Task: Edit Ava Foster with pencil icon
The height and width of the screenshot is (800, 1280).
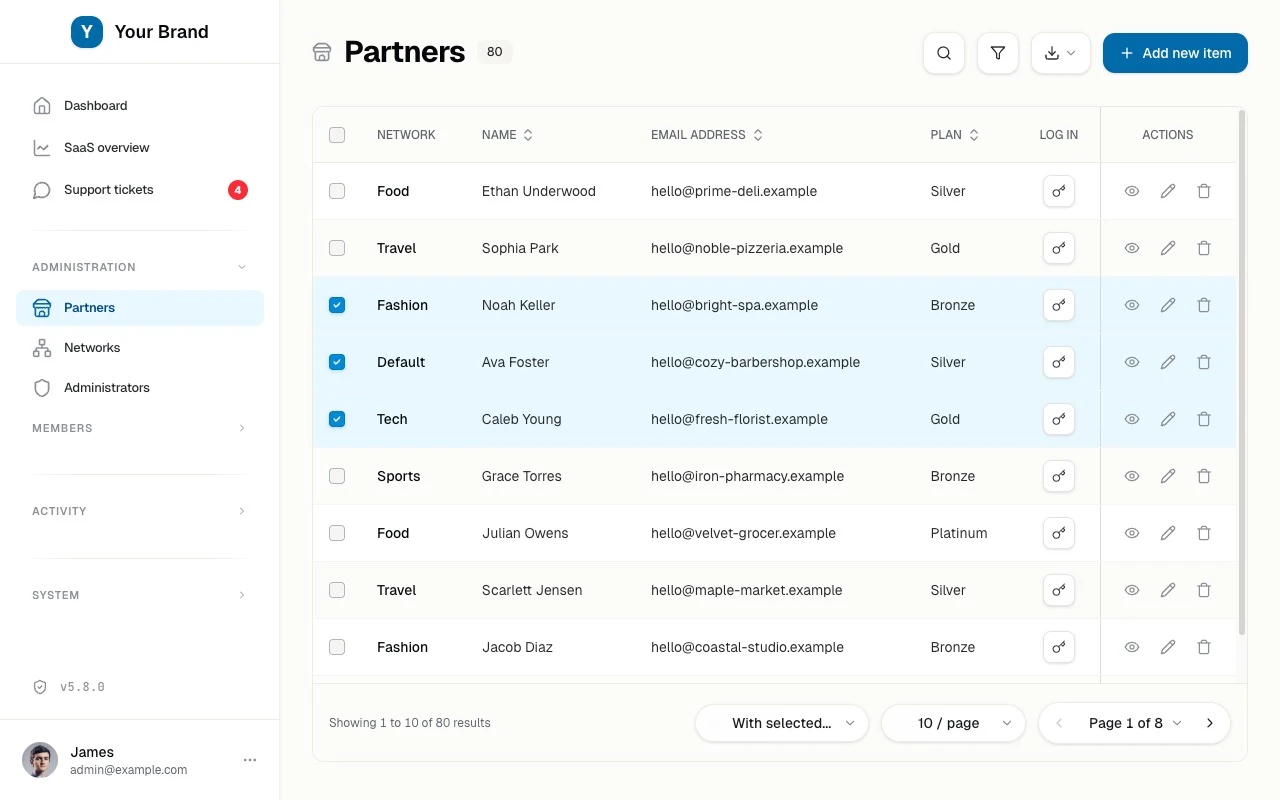Action: click(x=1168, y=362)
